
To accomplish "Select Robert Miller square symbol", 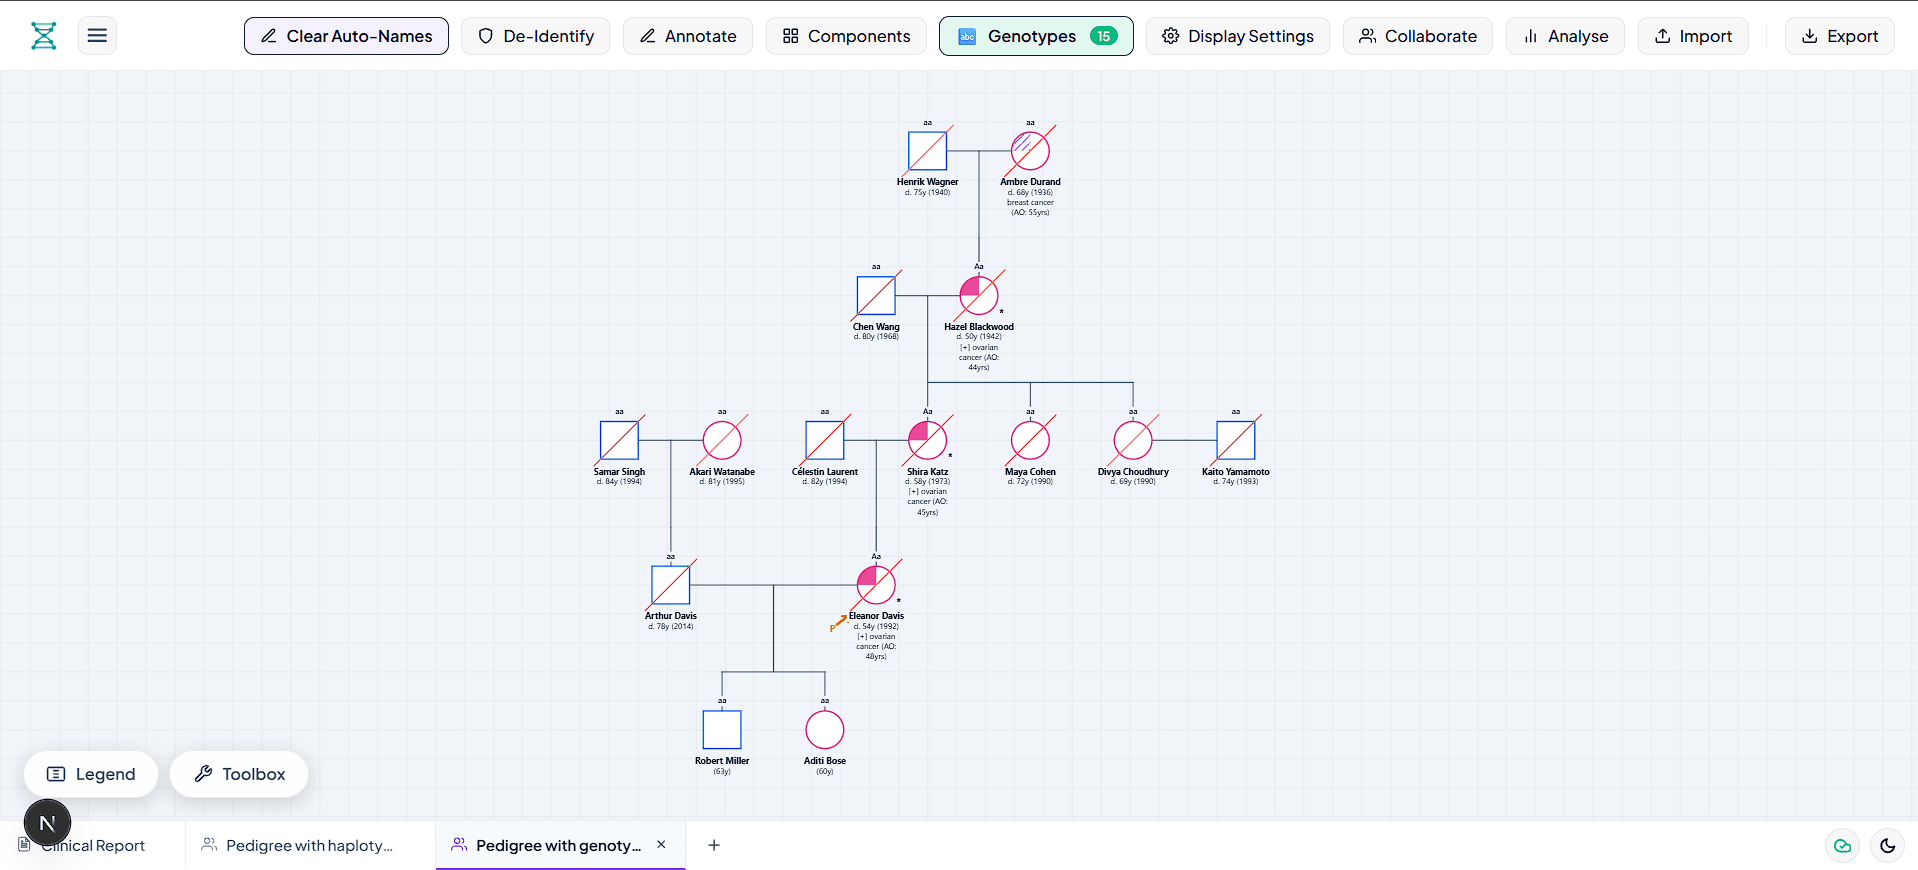I will 722,730.
